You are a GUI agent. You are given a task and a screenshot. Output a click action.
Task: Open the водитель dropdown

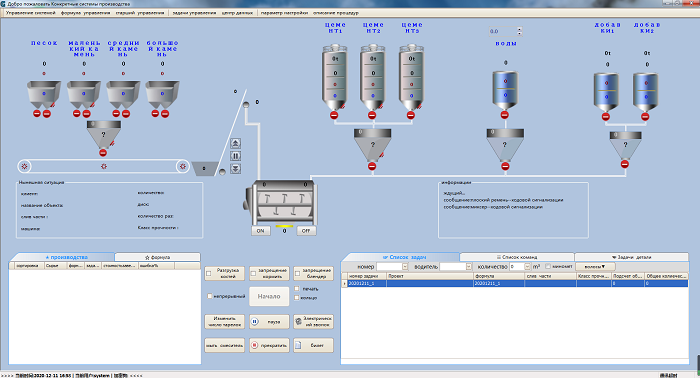[468, 266]
